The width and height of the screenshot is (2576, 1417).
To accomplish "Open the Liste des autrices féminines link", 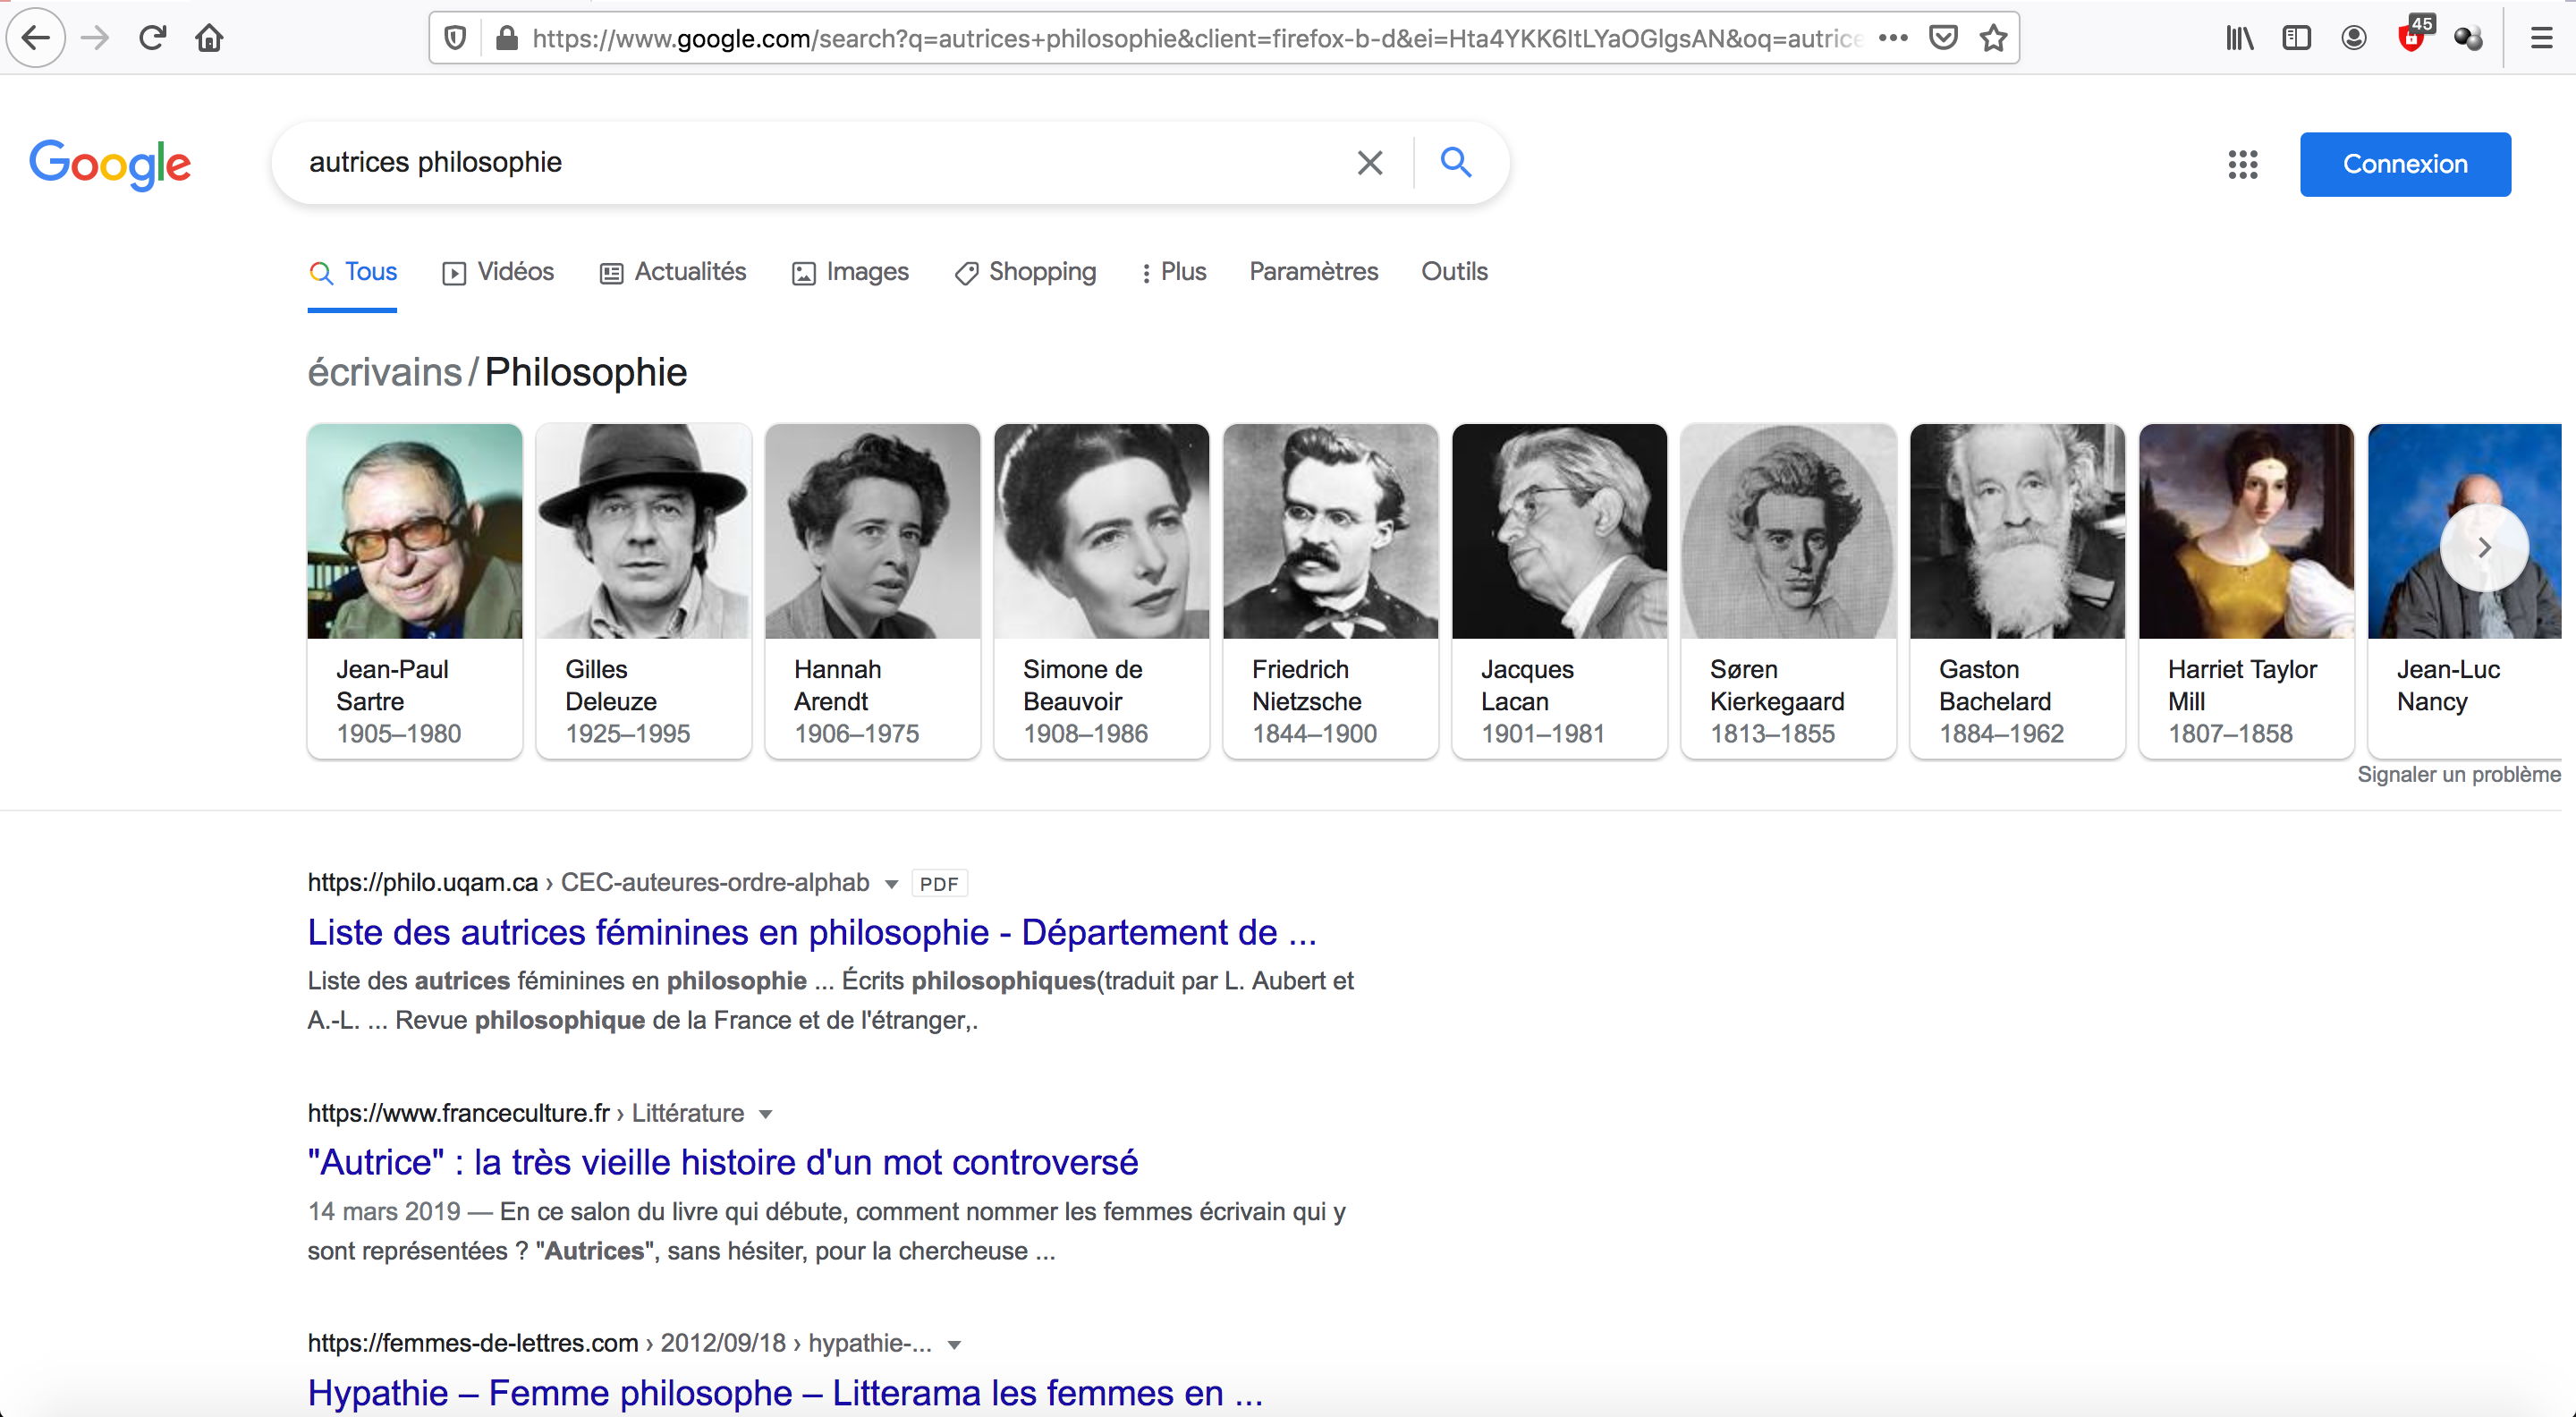I will pos(811,932).
